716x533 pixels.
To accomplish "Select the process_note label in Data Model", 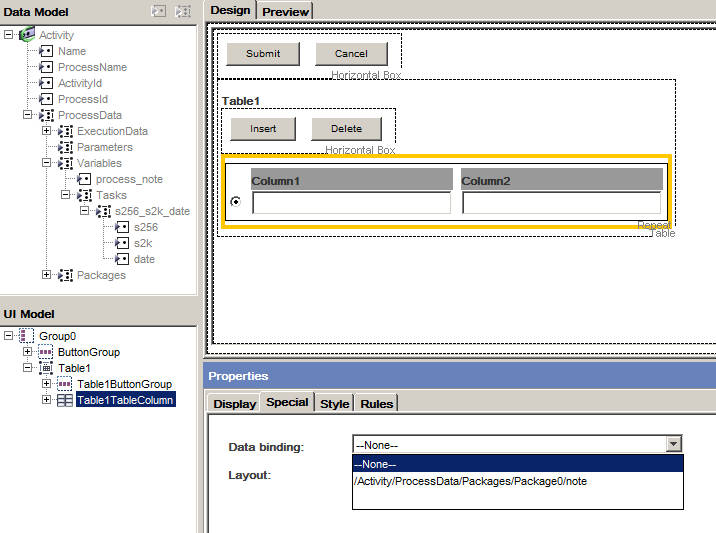I will pyautogui.click(x=129, y=179).
